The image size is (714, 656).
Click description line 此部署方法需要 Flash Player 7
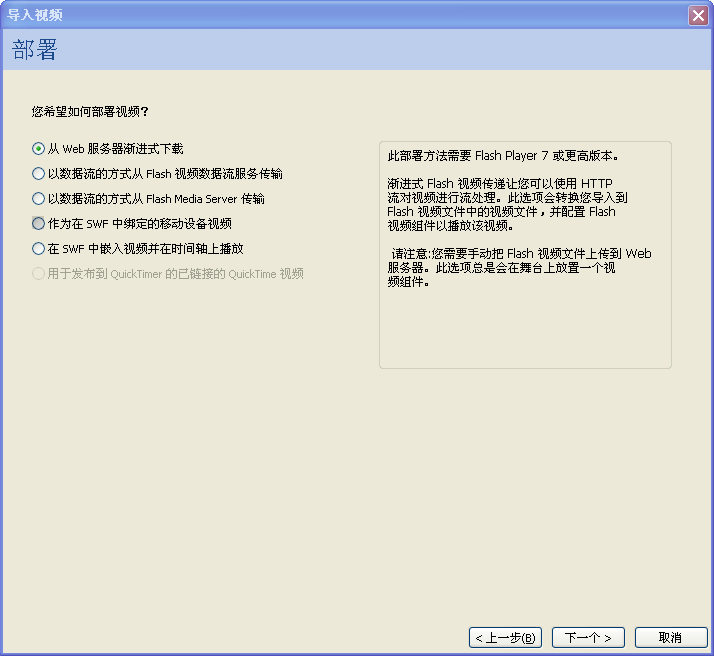(x=503, y=156)
